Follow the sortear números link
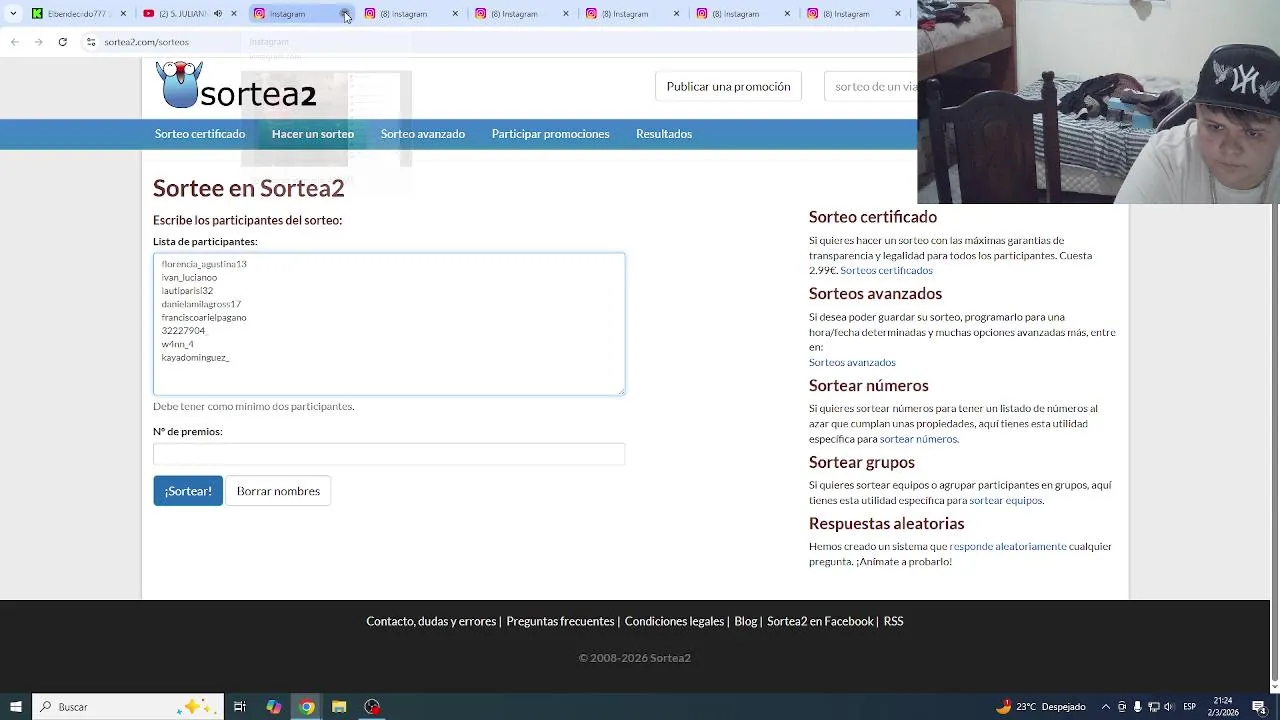Image resolution: width=1280 pixels, height=720 pixels. coord(918,439)
